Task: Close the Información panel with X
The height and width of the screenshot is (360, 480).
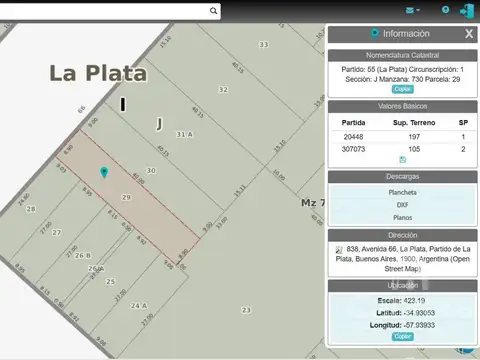Action: [469, 34]
